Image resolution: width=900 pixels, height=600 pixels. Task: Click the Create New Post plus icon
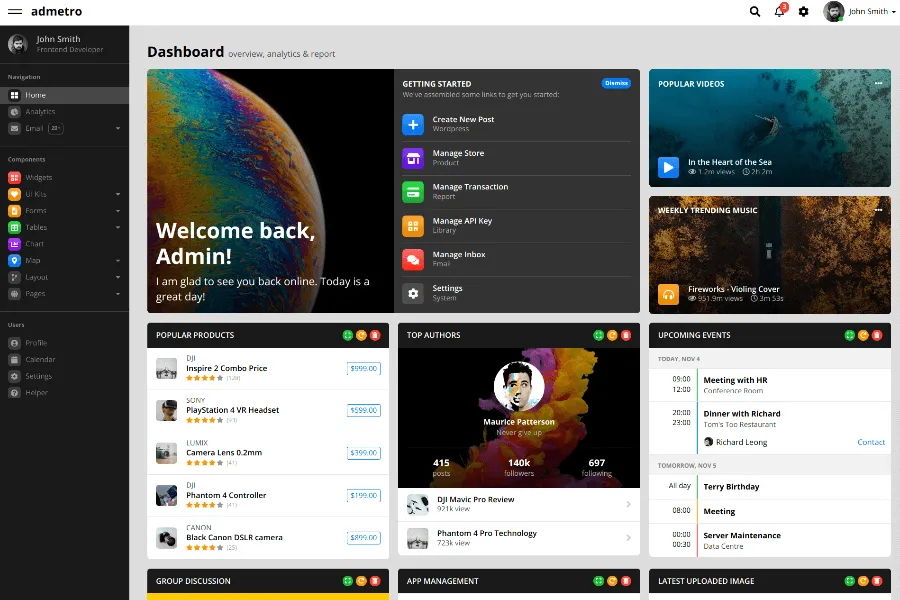click(x=413, y=124)
